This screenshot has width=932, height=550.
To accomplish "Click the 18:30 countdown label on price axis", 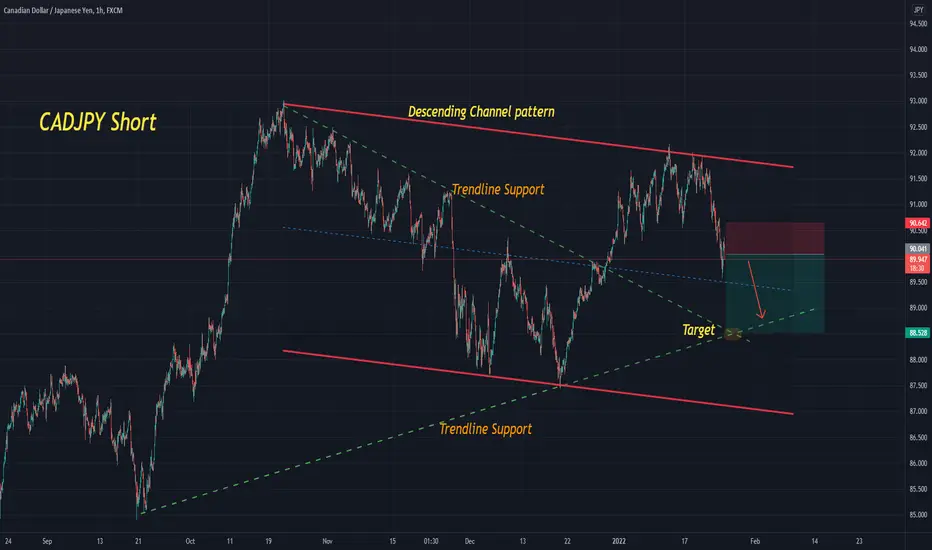I will [x=917, y=269].
